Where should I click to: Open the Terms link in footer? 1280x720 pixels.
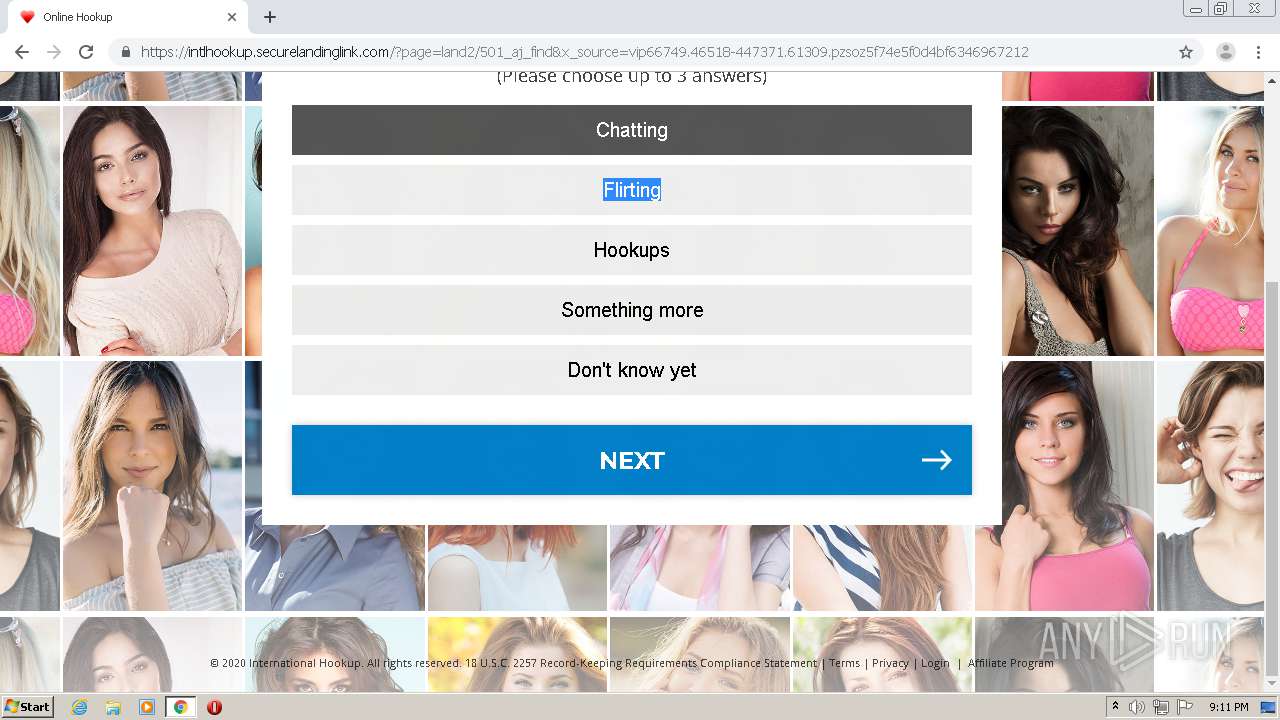(844, 663)
